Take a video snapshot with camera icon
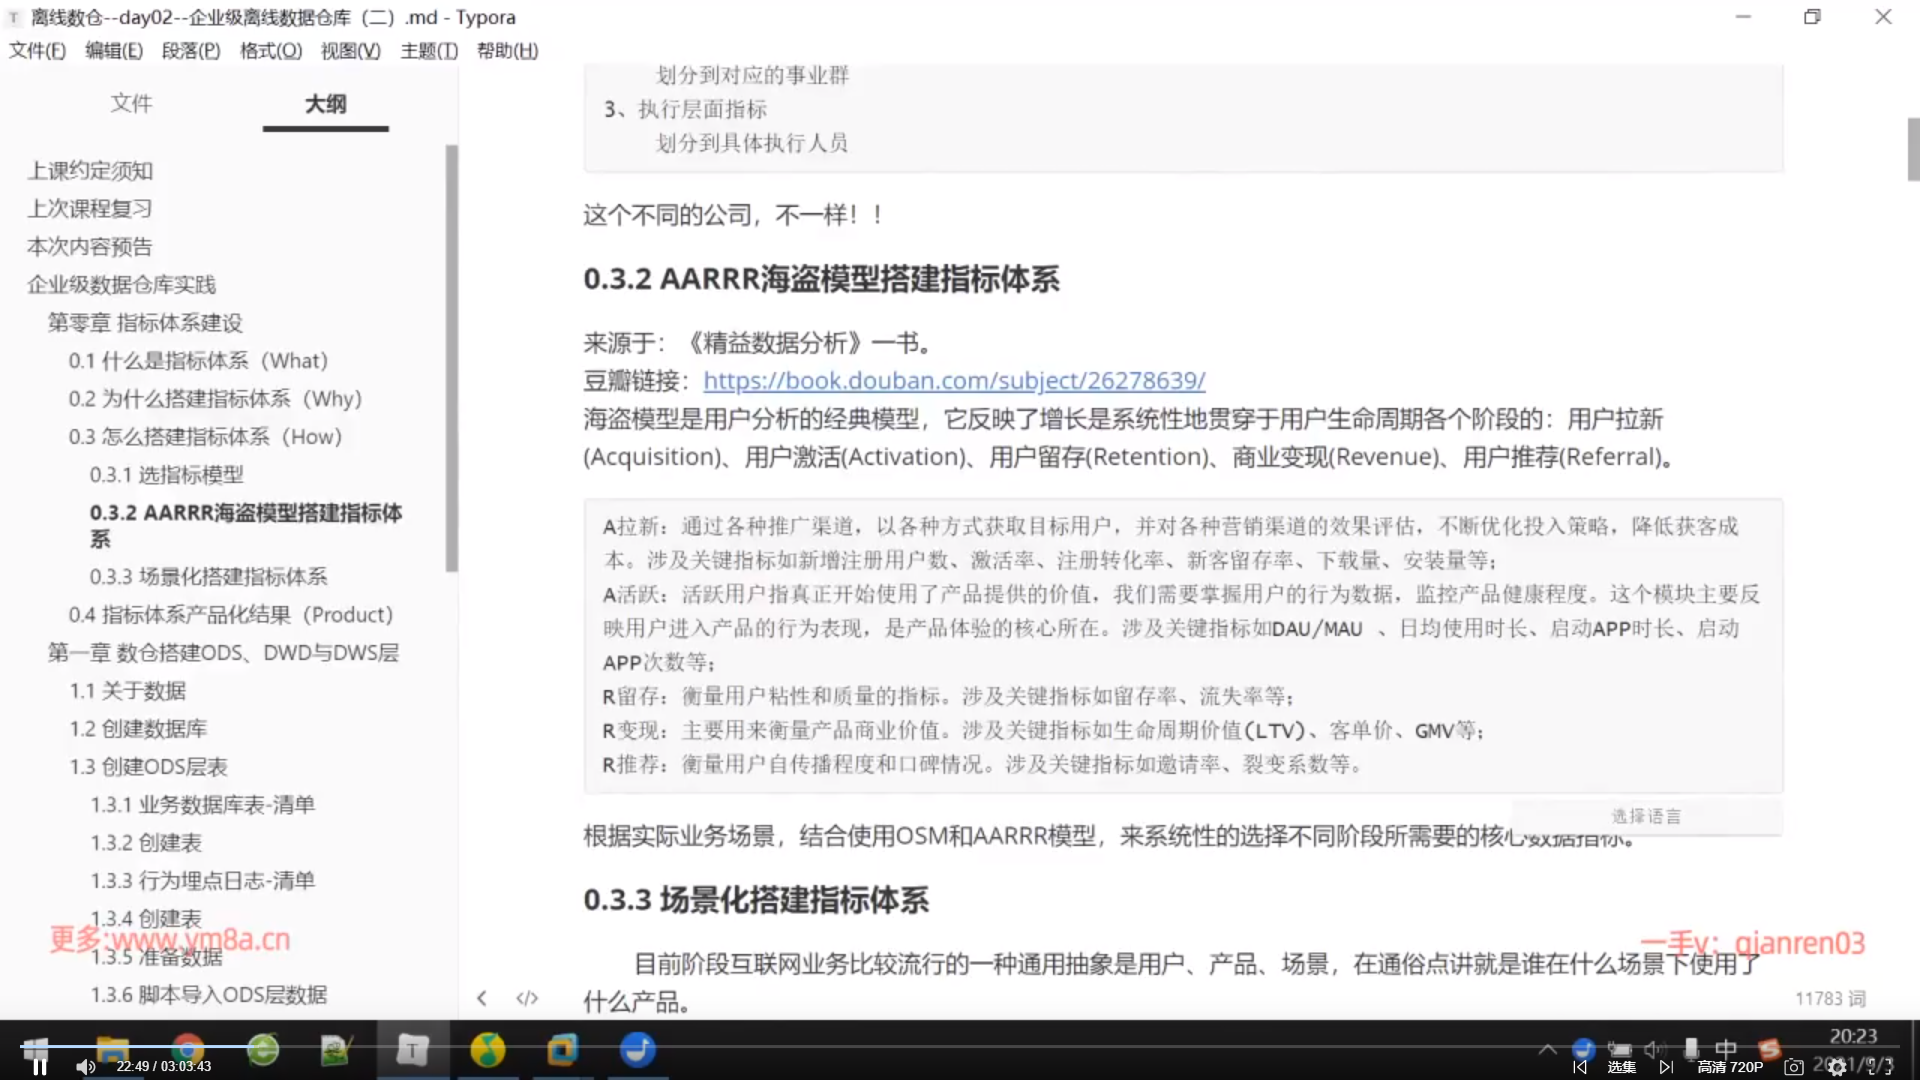Screen dimensions: 1920x1080 [x=1794, y=1067]
